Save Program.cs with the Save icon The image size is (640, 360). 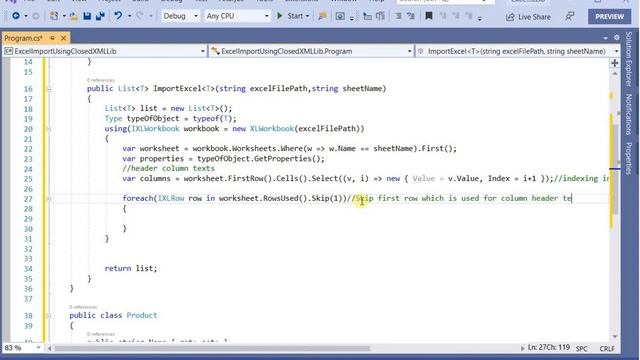click(87, 16)
